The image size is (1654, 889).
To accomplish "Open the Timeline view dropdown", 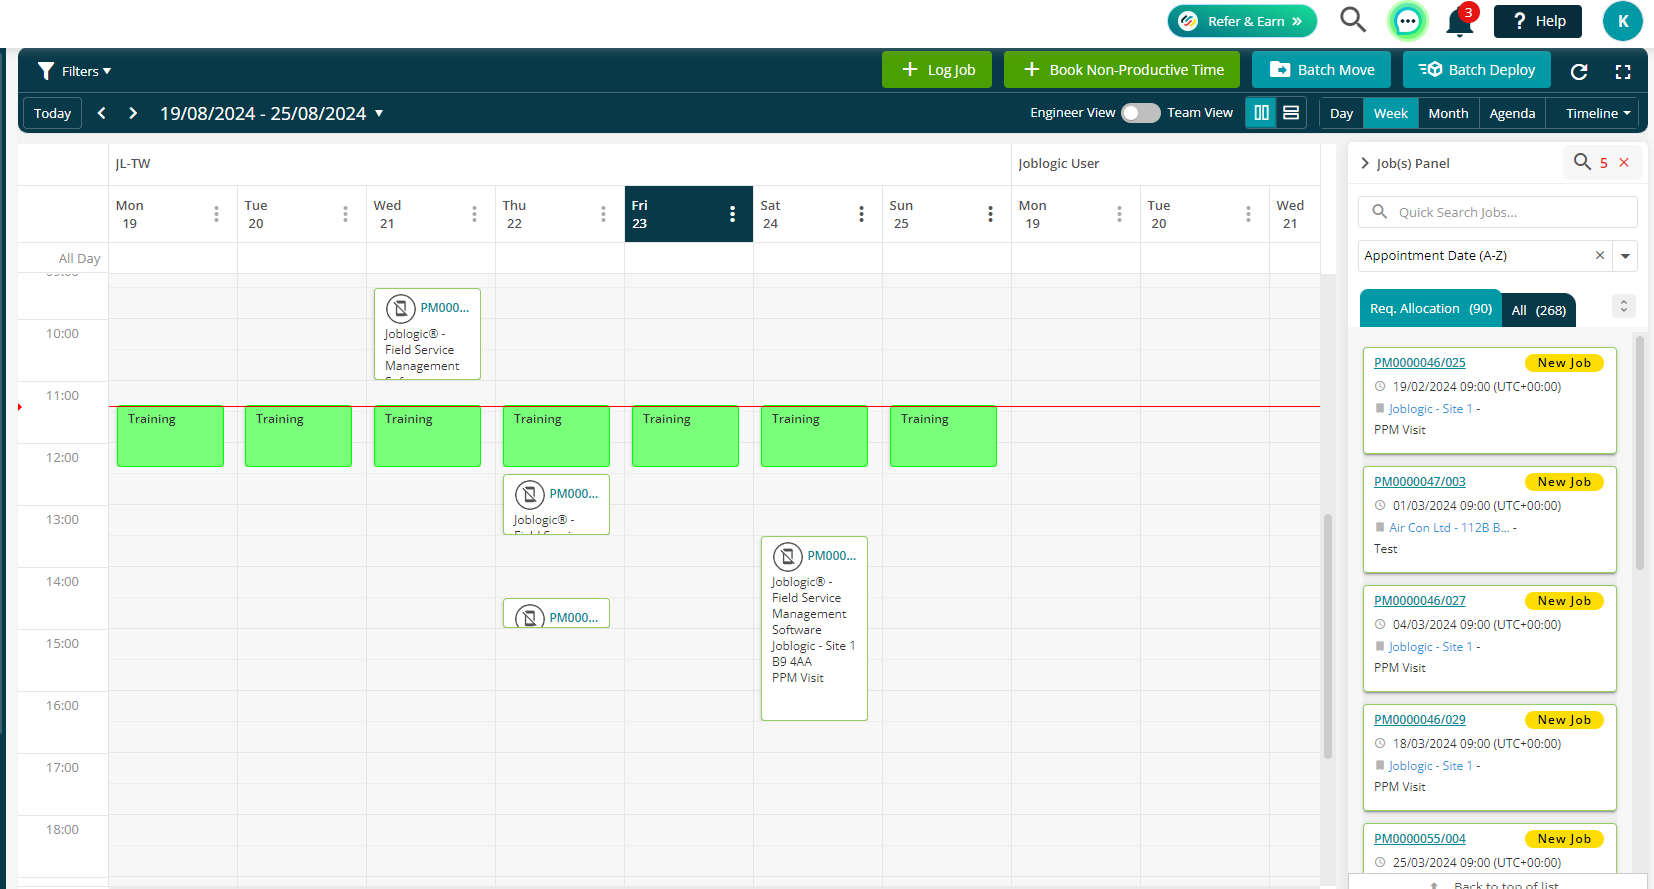I will (x=1598, y=113).
